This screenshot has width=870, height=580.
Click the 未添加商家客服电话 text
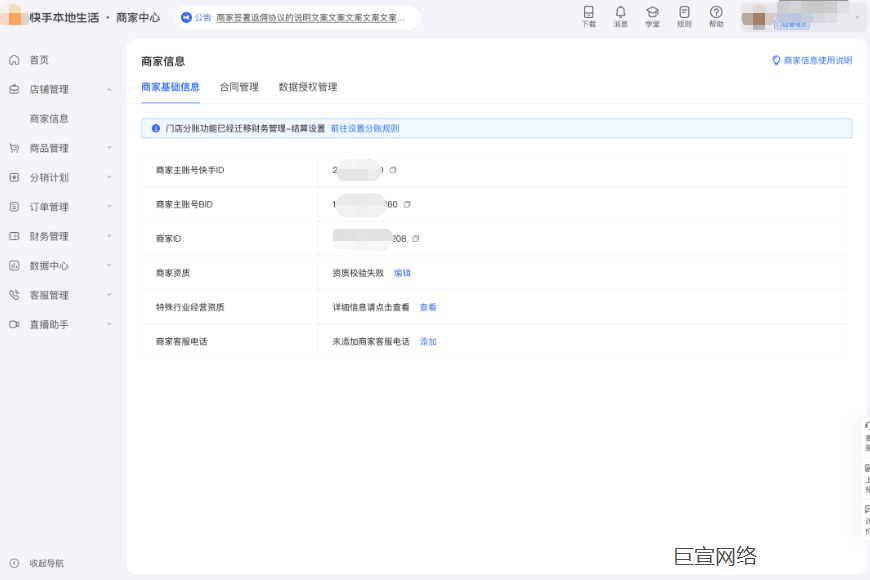click(371, 342)
